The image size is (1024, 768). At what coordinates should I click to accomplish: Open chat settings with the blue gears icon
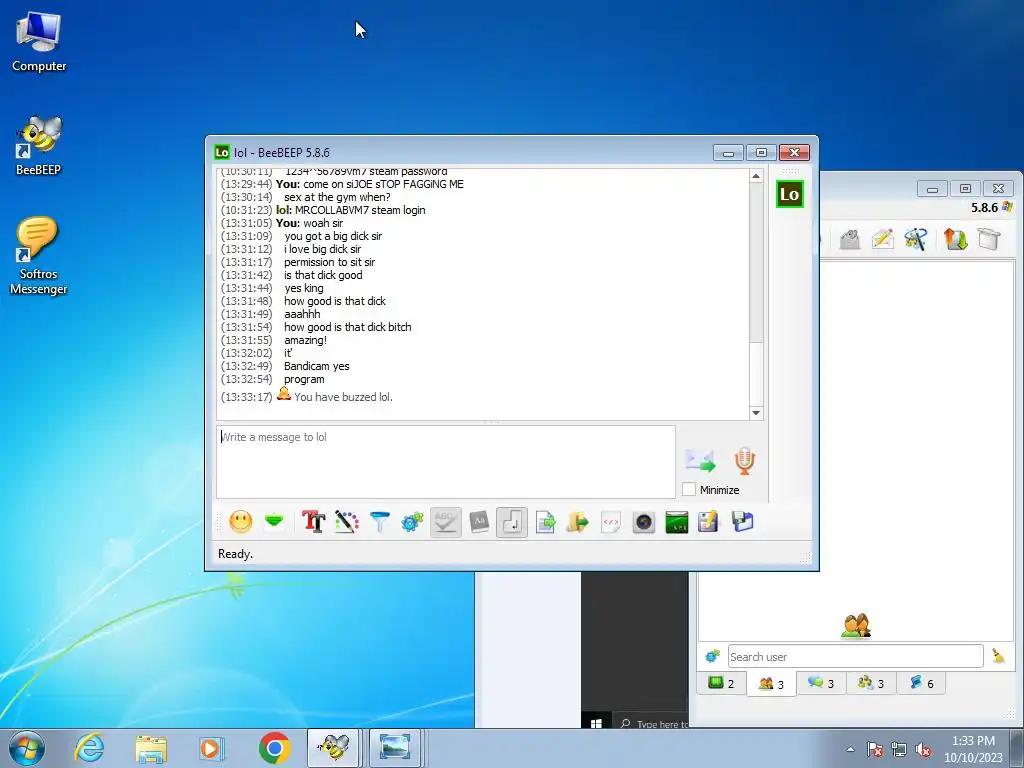point(412,522)
